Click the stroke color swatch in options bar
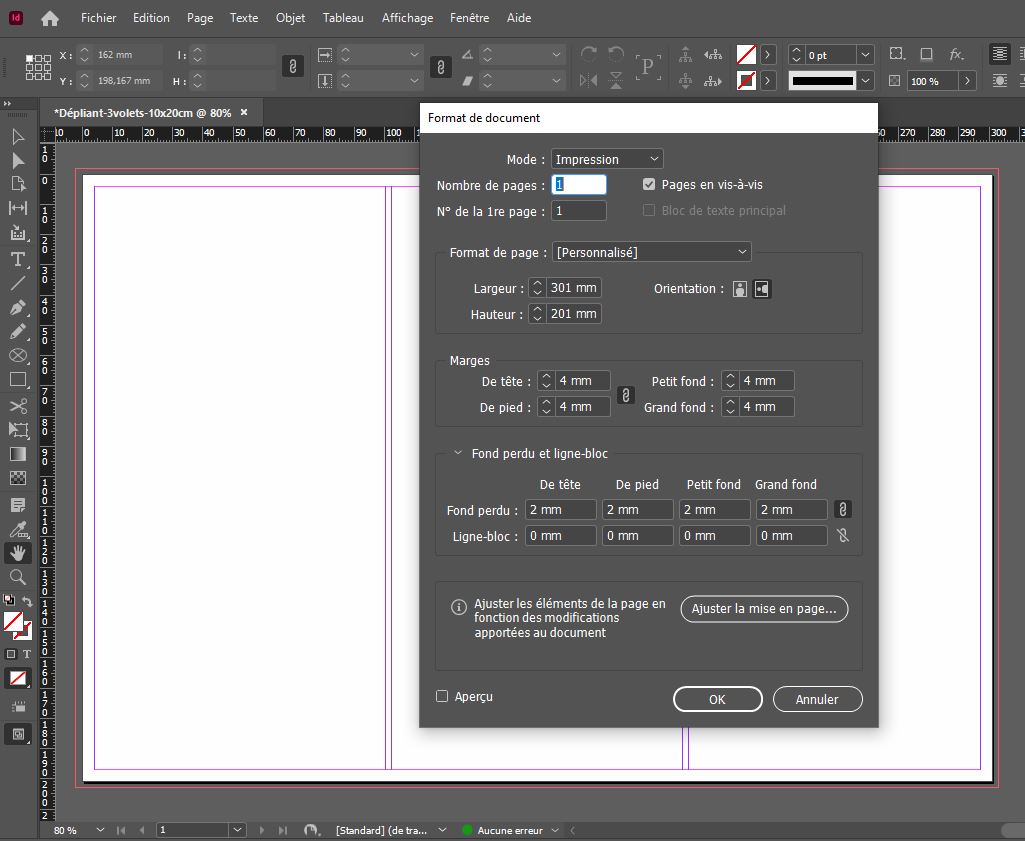 point(746,81)
